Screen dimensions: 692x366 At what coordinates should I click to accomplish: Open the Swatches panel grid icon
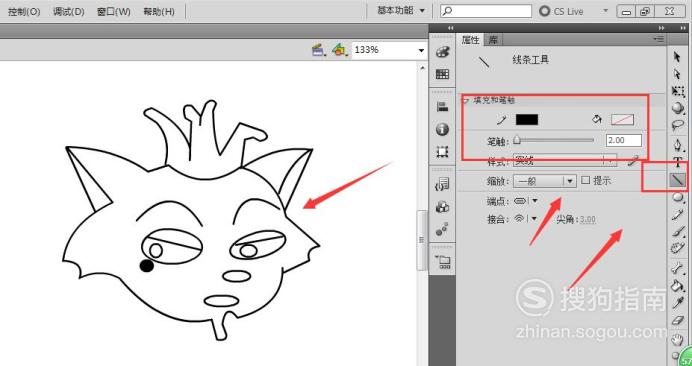point(442,74)
